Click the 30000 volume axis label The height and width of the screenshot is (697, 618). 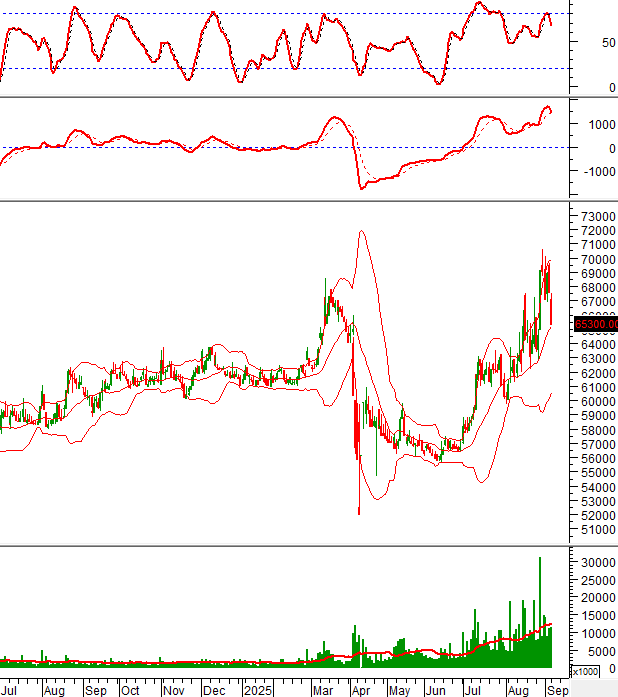coord(597,563)
